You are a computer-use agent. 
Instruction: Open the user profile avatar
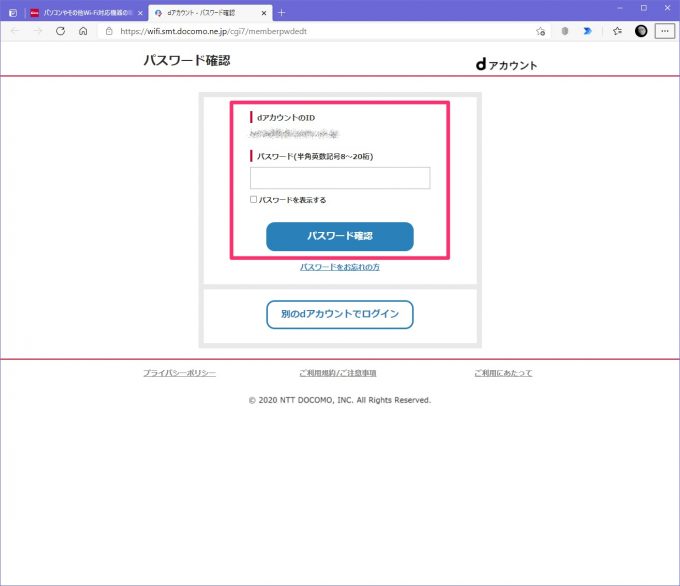(641, 31)
